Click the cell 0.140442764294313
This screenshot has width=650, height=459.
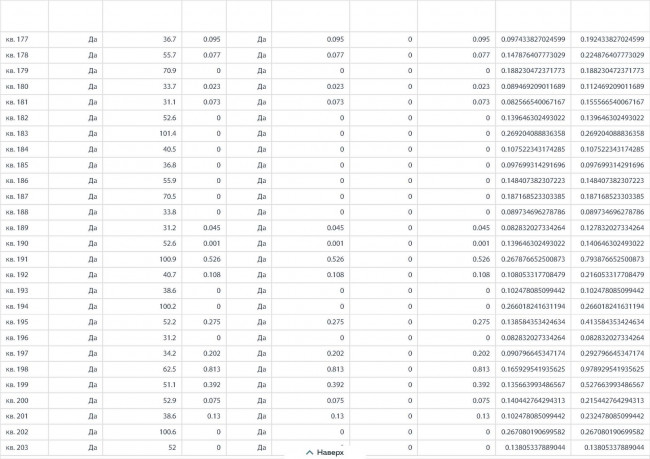pyautogui.click(x=533, y=401)
